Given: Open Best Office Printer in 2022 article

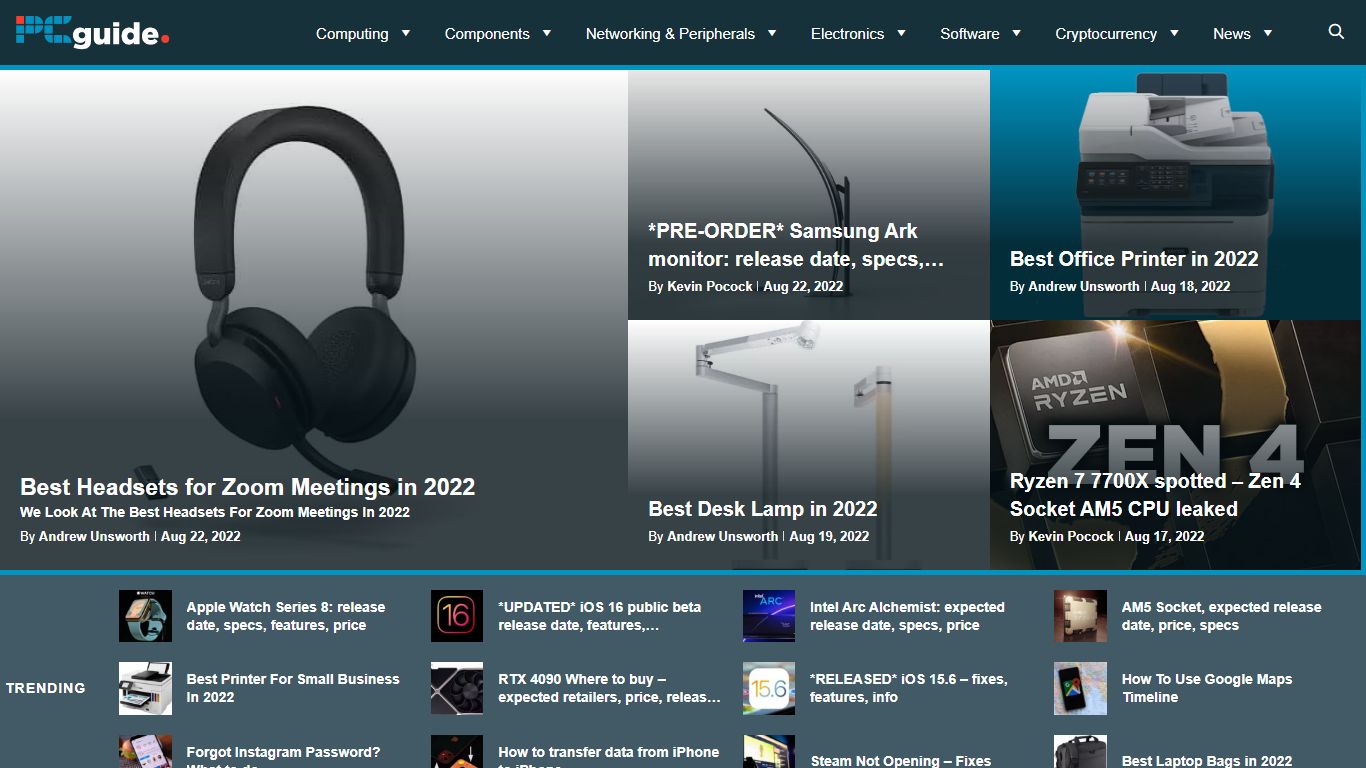Looking at the screenshot, I should [x=1134, y=259].
